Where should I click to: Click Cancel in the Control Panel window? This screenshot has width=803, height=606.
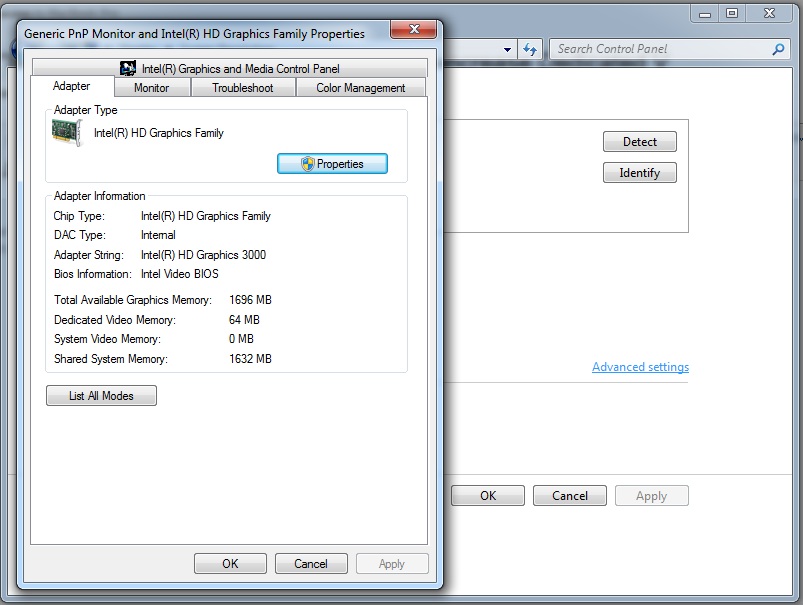569,496
